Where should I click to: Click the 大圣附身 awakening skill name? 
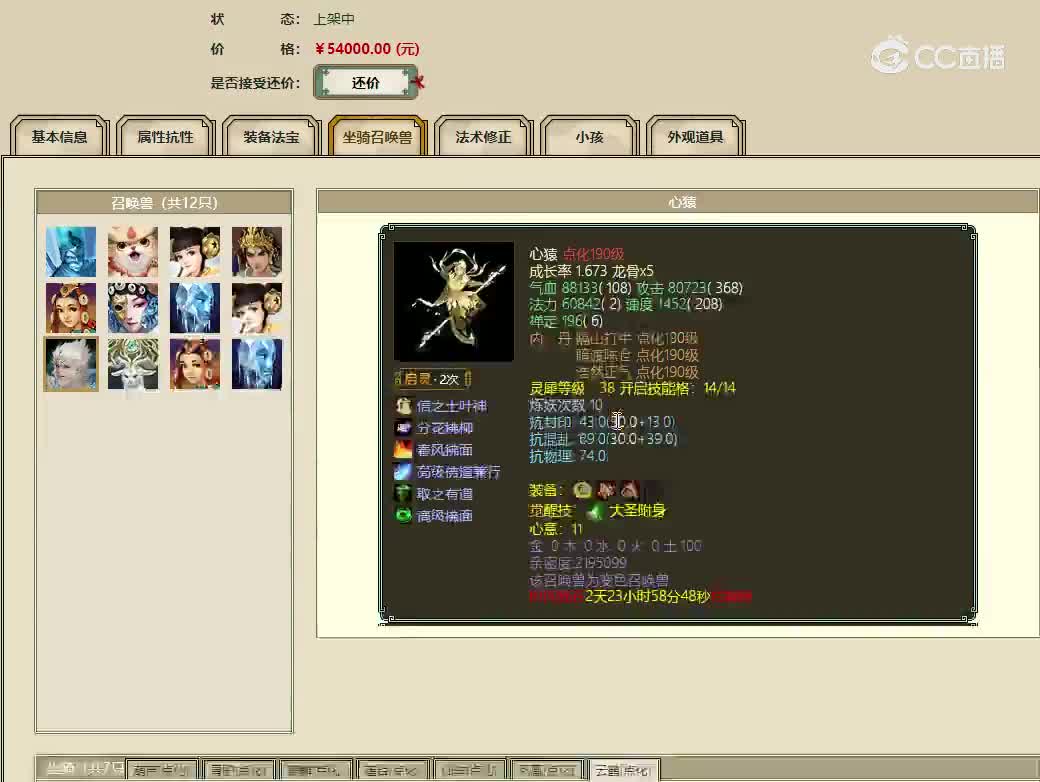(637, 511)
